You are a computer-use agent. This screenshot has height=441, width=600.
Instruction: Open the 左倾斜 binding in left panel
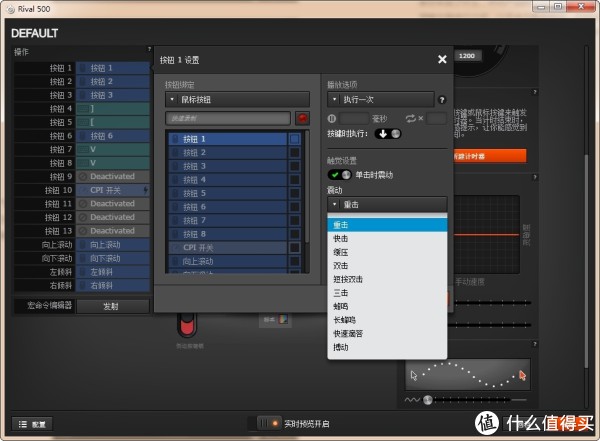(113, 272)
